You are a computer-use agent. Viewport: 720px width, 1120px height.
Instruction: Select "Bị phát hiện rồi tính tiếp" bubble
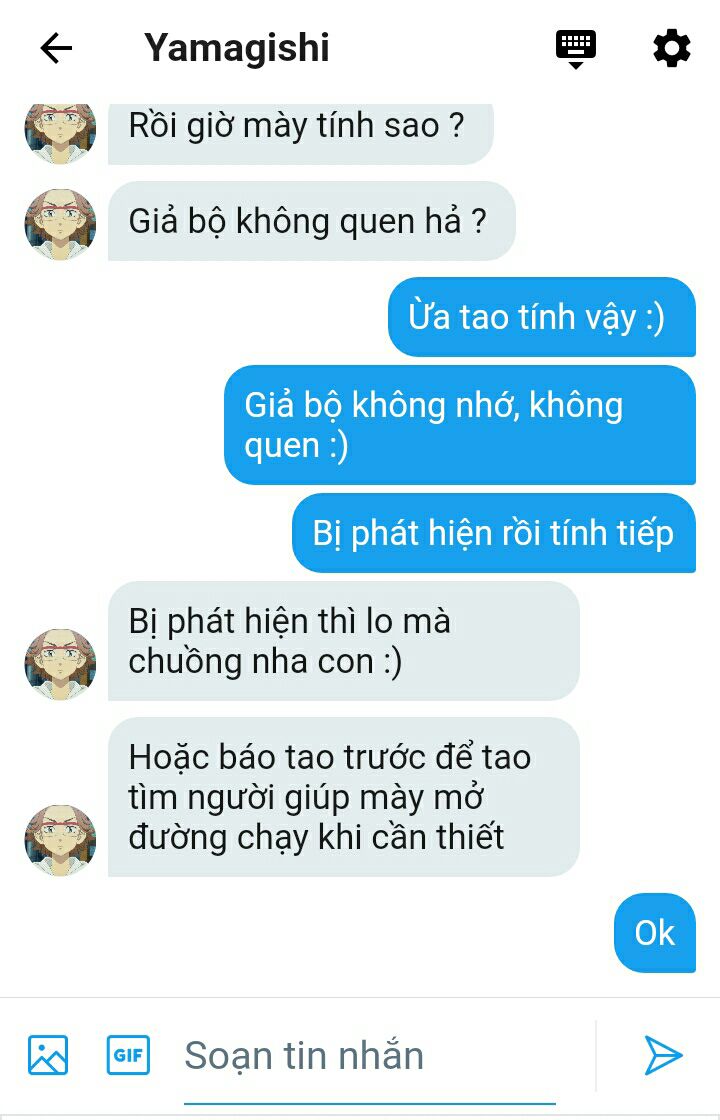494,533
